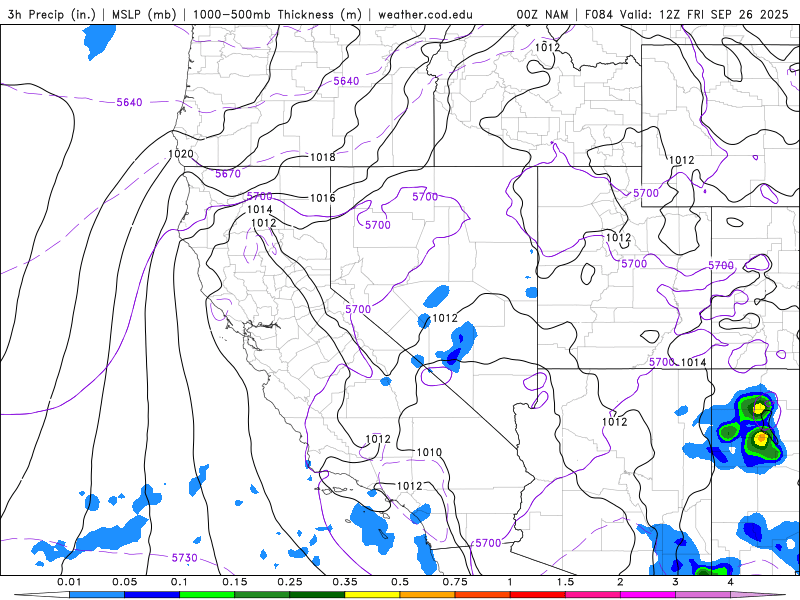Screen dimensions: 800x600
Task: Click the weather.cod.edu text in header
Action: (426, 14)
